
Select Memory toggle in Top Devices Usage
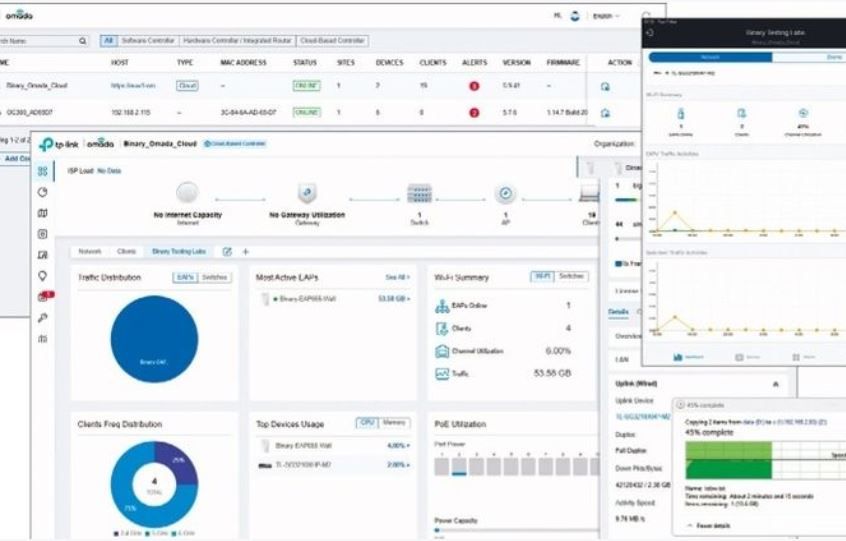tap(394, 422)
